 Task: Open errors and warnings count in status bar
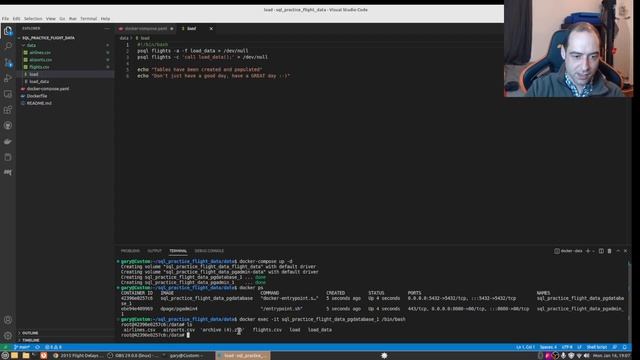pos(53,347)
